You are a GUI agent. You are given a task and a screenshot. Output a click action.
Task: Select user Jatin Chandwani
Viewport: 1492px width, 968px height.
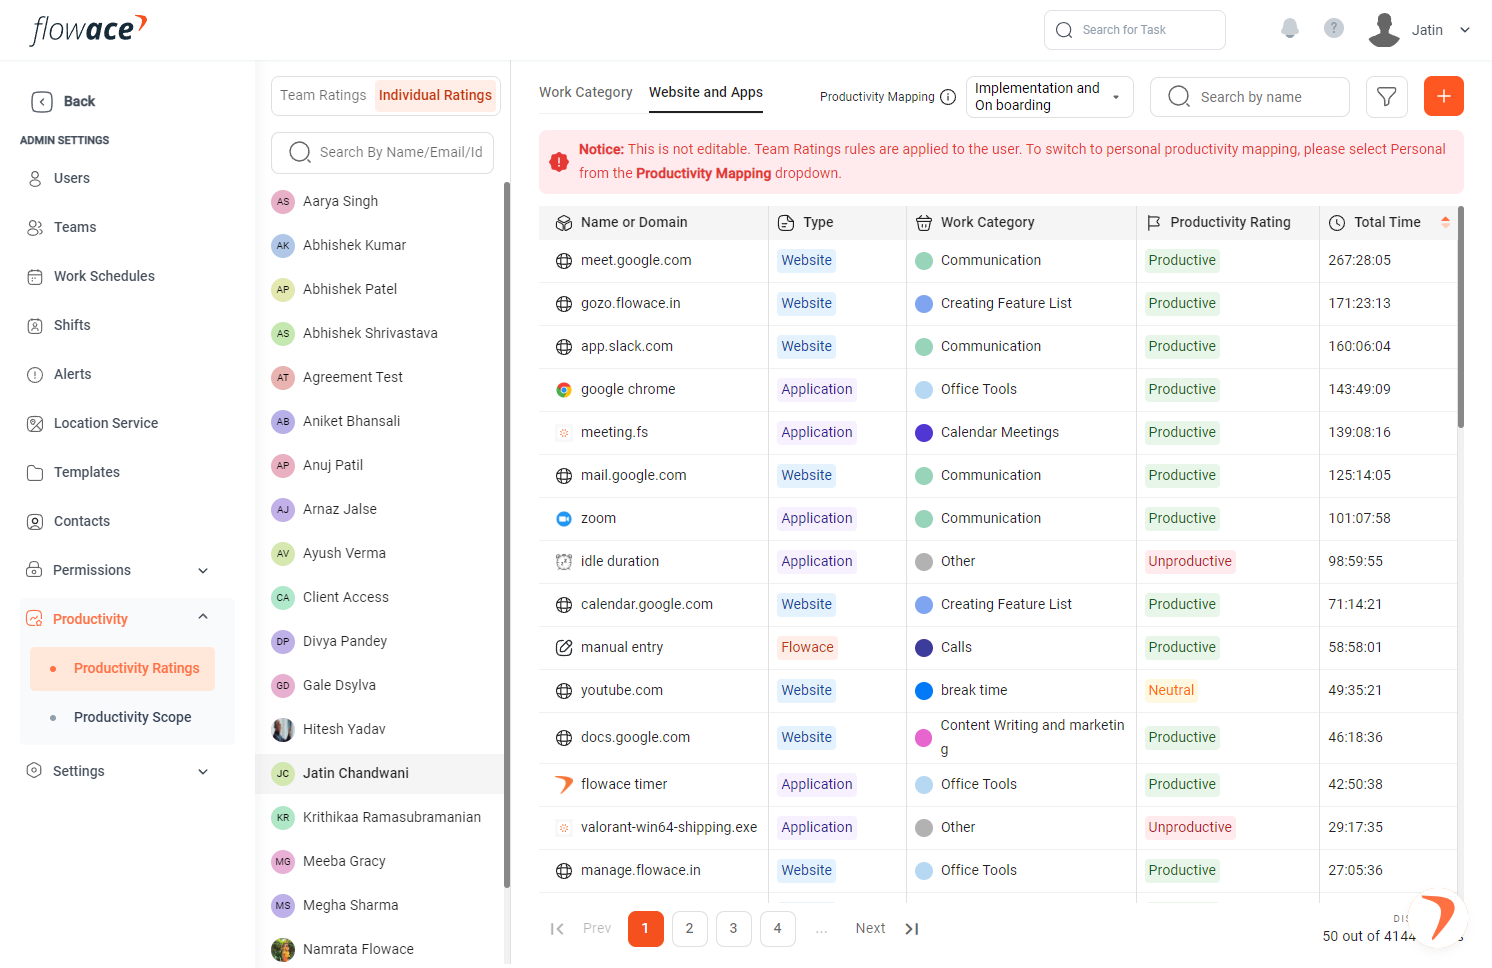point(380,773)
